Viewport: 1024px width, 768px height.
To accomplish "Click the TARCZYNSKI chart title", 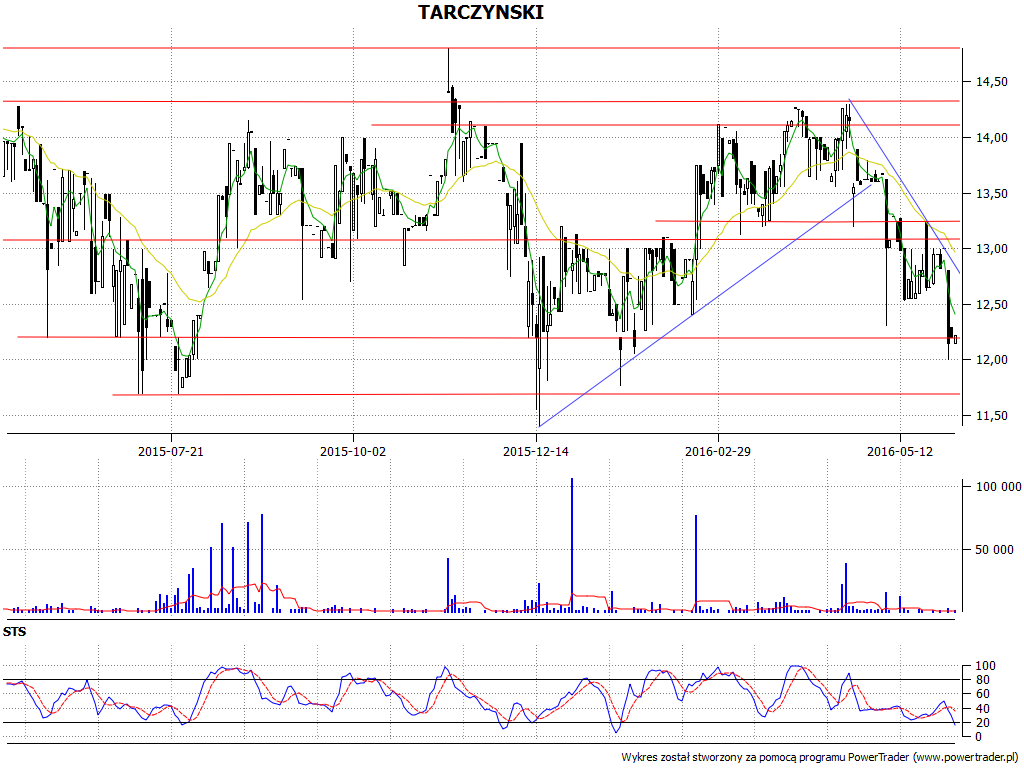I will (x=481, y=12).
